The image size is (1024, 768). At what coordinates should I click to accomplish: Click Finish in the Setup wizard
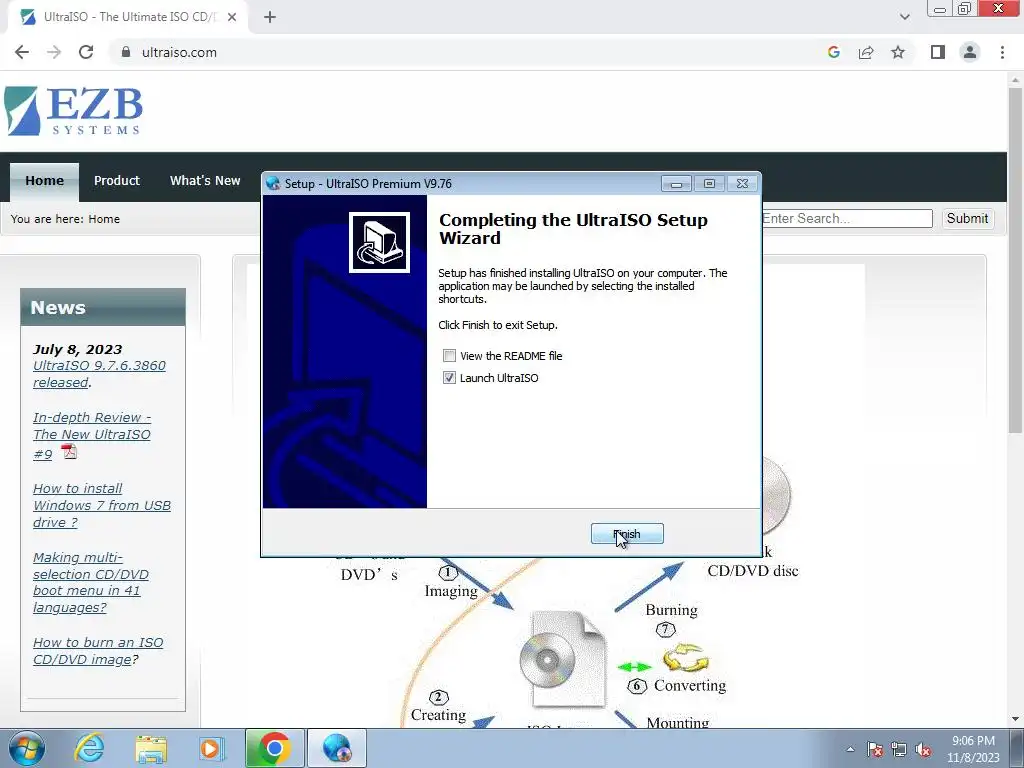(627, 534)
